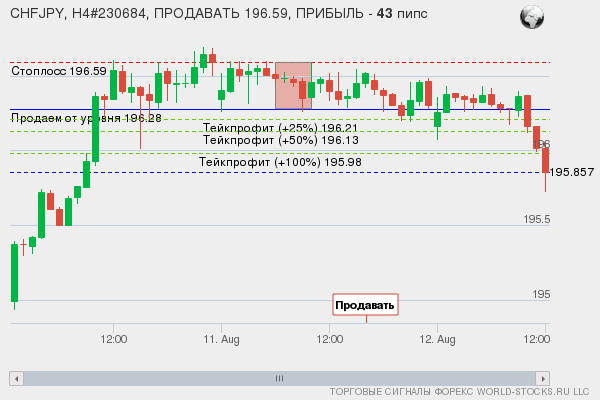
Task: Click the "11. Aug" date axis label
Action: click(x=222, y=340)
